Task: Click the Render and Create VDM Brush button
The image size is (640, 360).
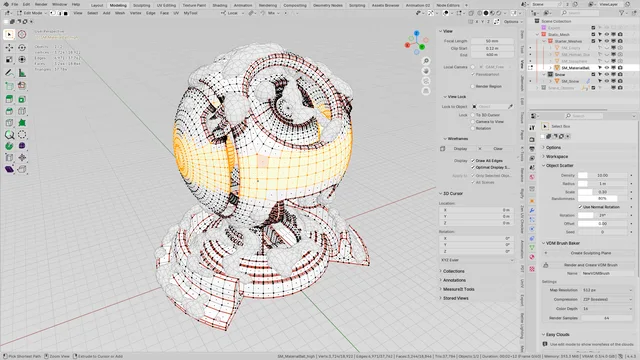Action: (x=591, y=265)
